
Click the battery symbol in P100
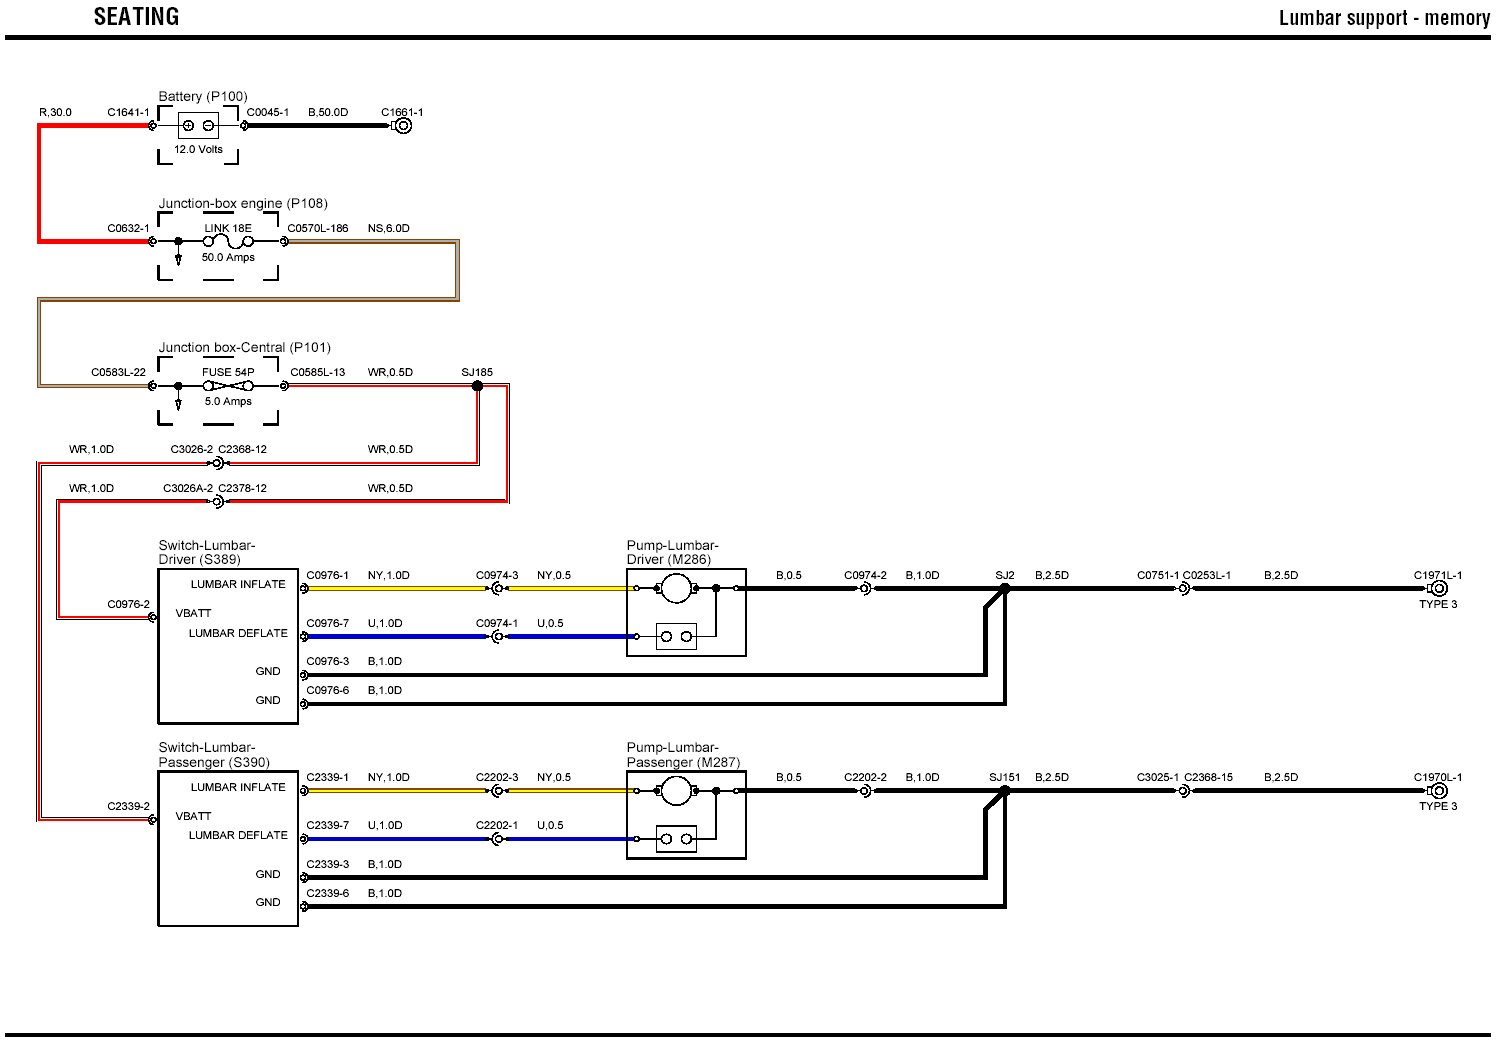point(198,126)
